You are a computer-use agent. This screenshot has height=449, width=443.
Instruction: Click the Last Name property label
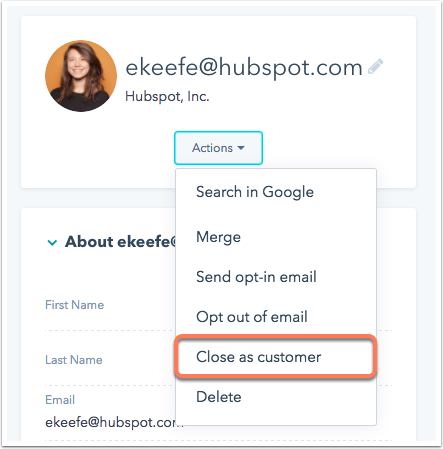[74, 360]
